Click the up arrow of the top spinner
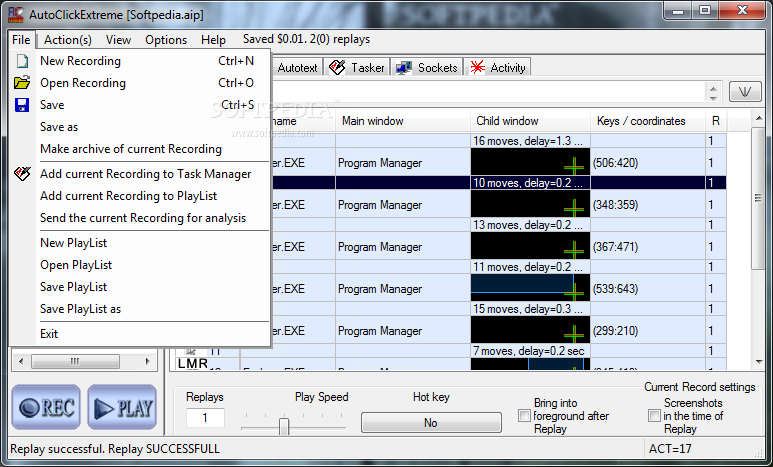The height and width of the screenshot is (467, 773). [x=713, y=88]
